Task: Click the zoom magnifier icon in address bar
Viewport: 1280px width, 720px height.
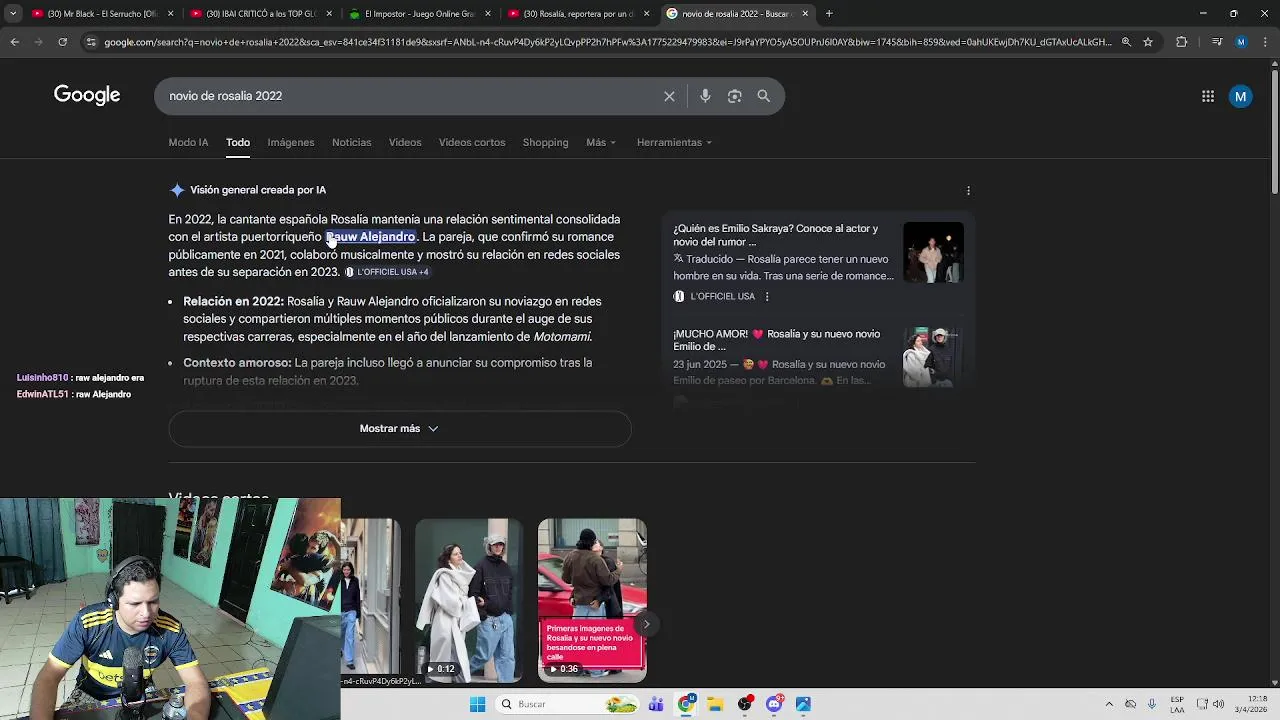Action: [x=1126, y=42]
